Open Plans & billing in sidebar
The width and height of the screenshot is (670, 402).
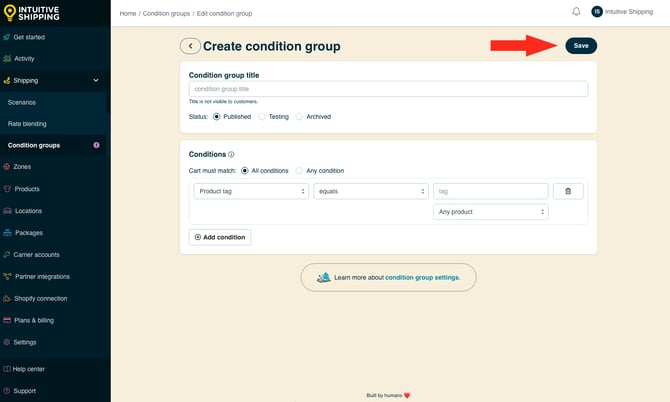click(x=34, y=320)
